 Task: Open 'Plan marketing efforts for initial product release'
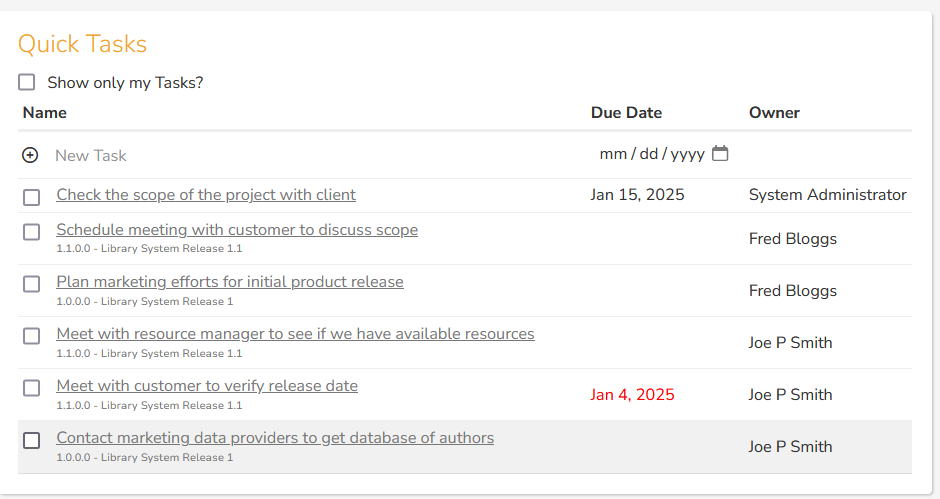pos(230,282)
